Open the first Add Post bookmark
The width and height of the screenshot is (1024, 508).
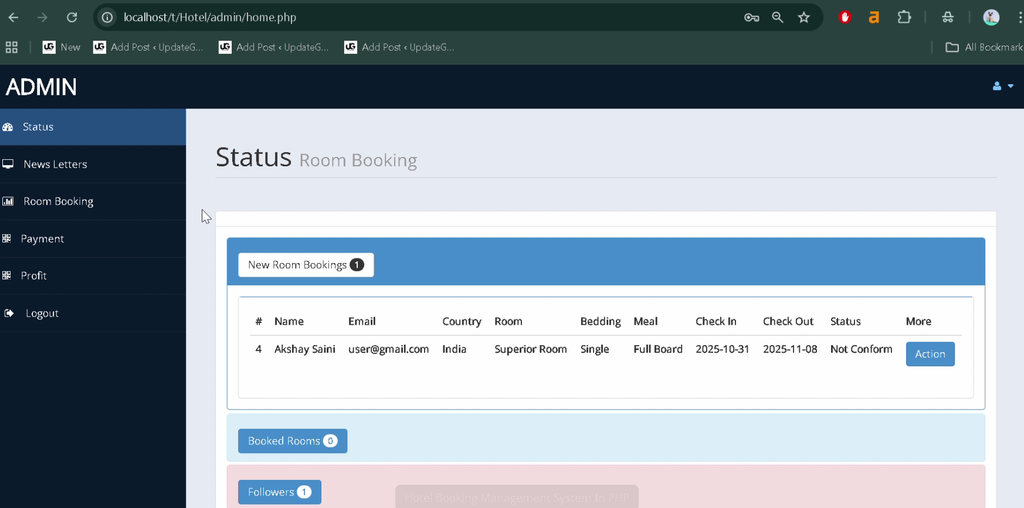148,47
